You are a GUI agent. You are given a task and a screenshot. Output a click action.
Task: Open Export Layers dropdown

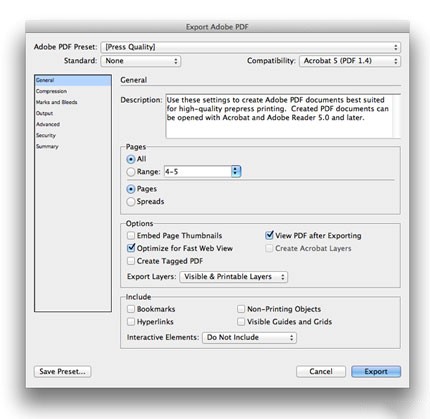click(x=234, y=277)
